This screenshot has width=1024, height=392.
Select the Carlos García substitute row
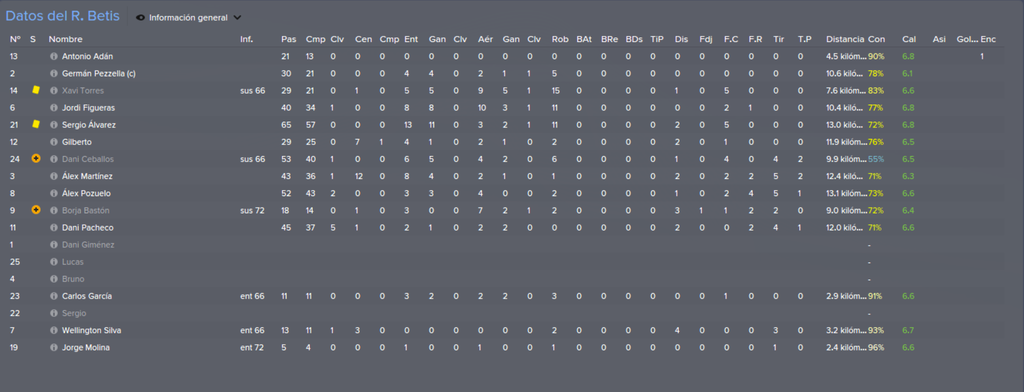pos(512,296)
